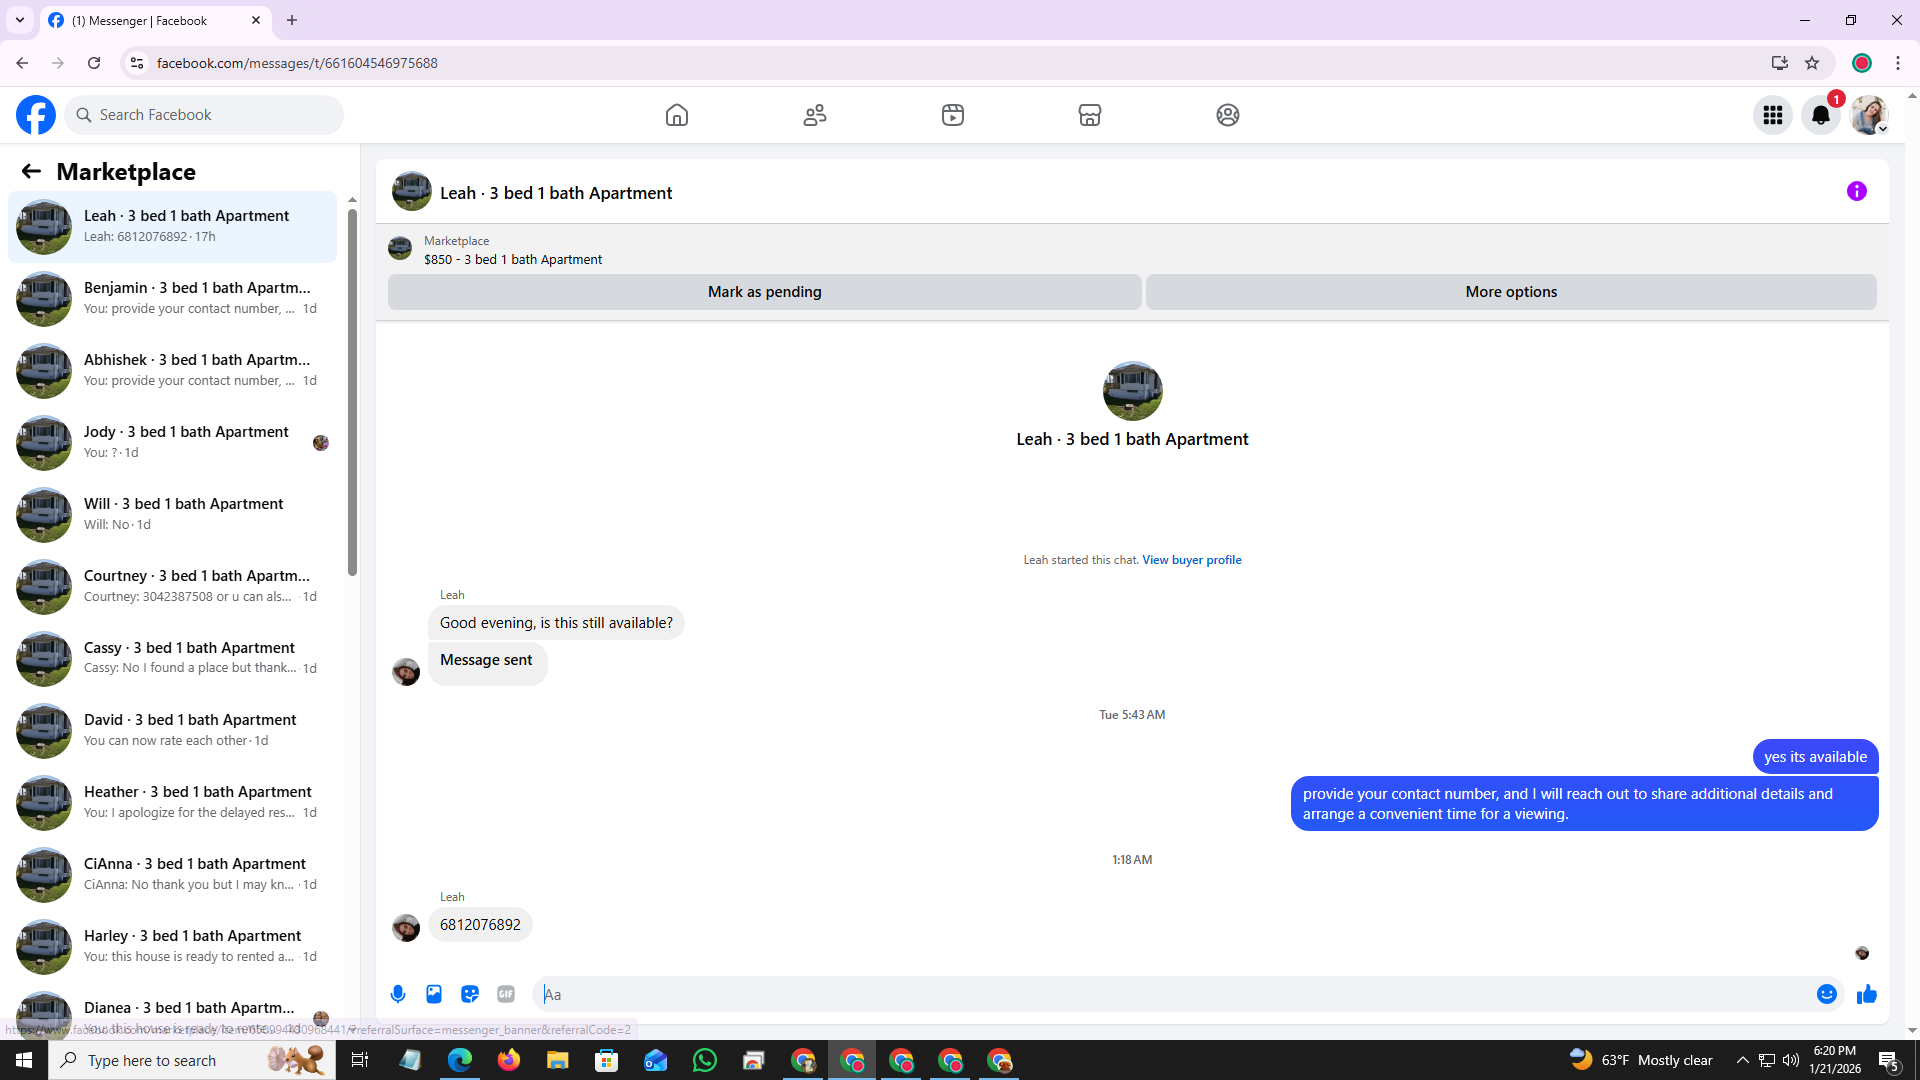Viewport: 1920px width, 1080px height.
Task: Switch to Marketplace tab in top navigation
Action: [x=1089, y=115]
